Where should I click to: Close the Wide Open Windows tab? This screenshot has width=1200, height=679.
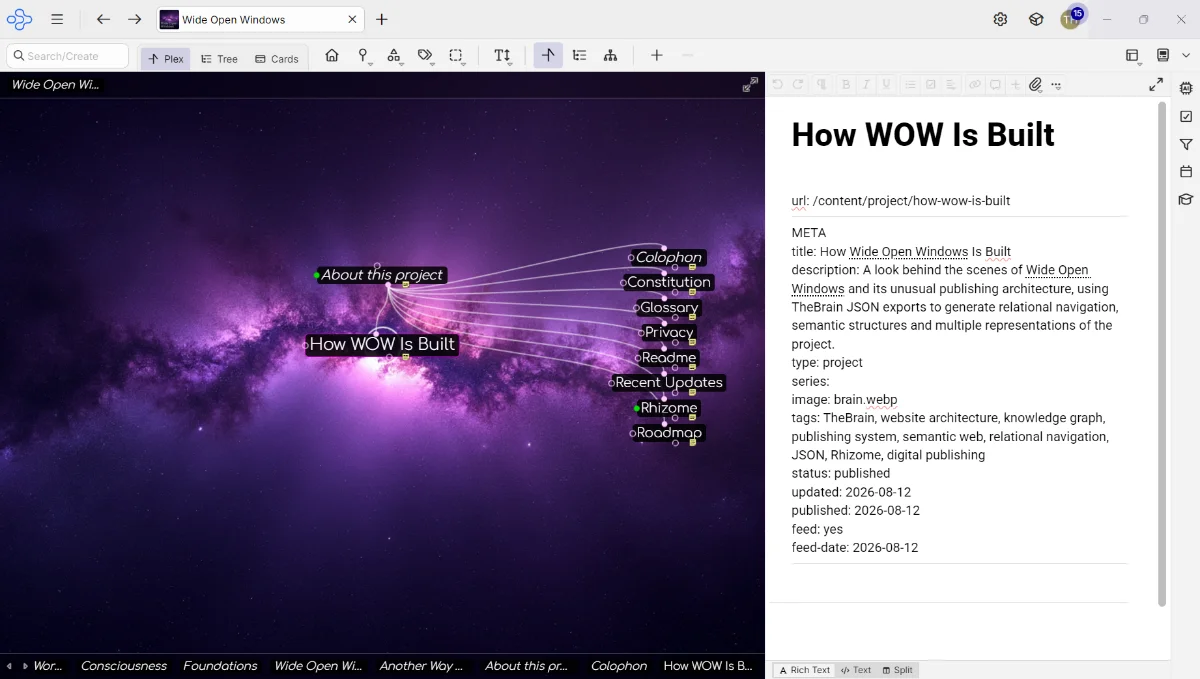[352, 19]
